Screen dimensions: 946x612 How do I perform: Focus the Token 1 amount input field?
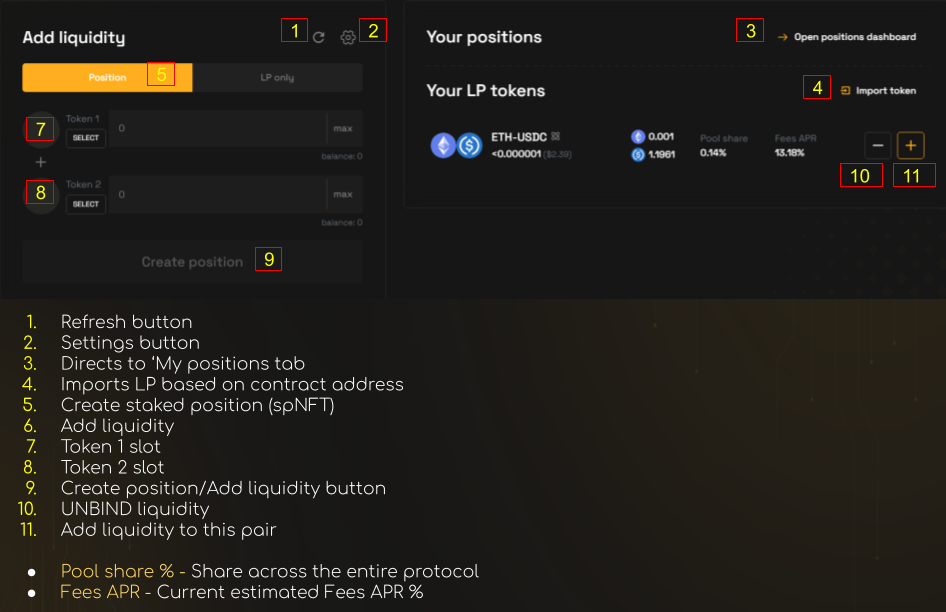point(218,129)
